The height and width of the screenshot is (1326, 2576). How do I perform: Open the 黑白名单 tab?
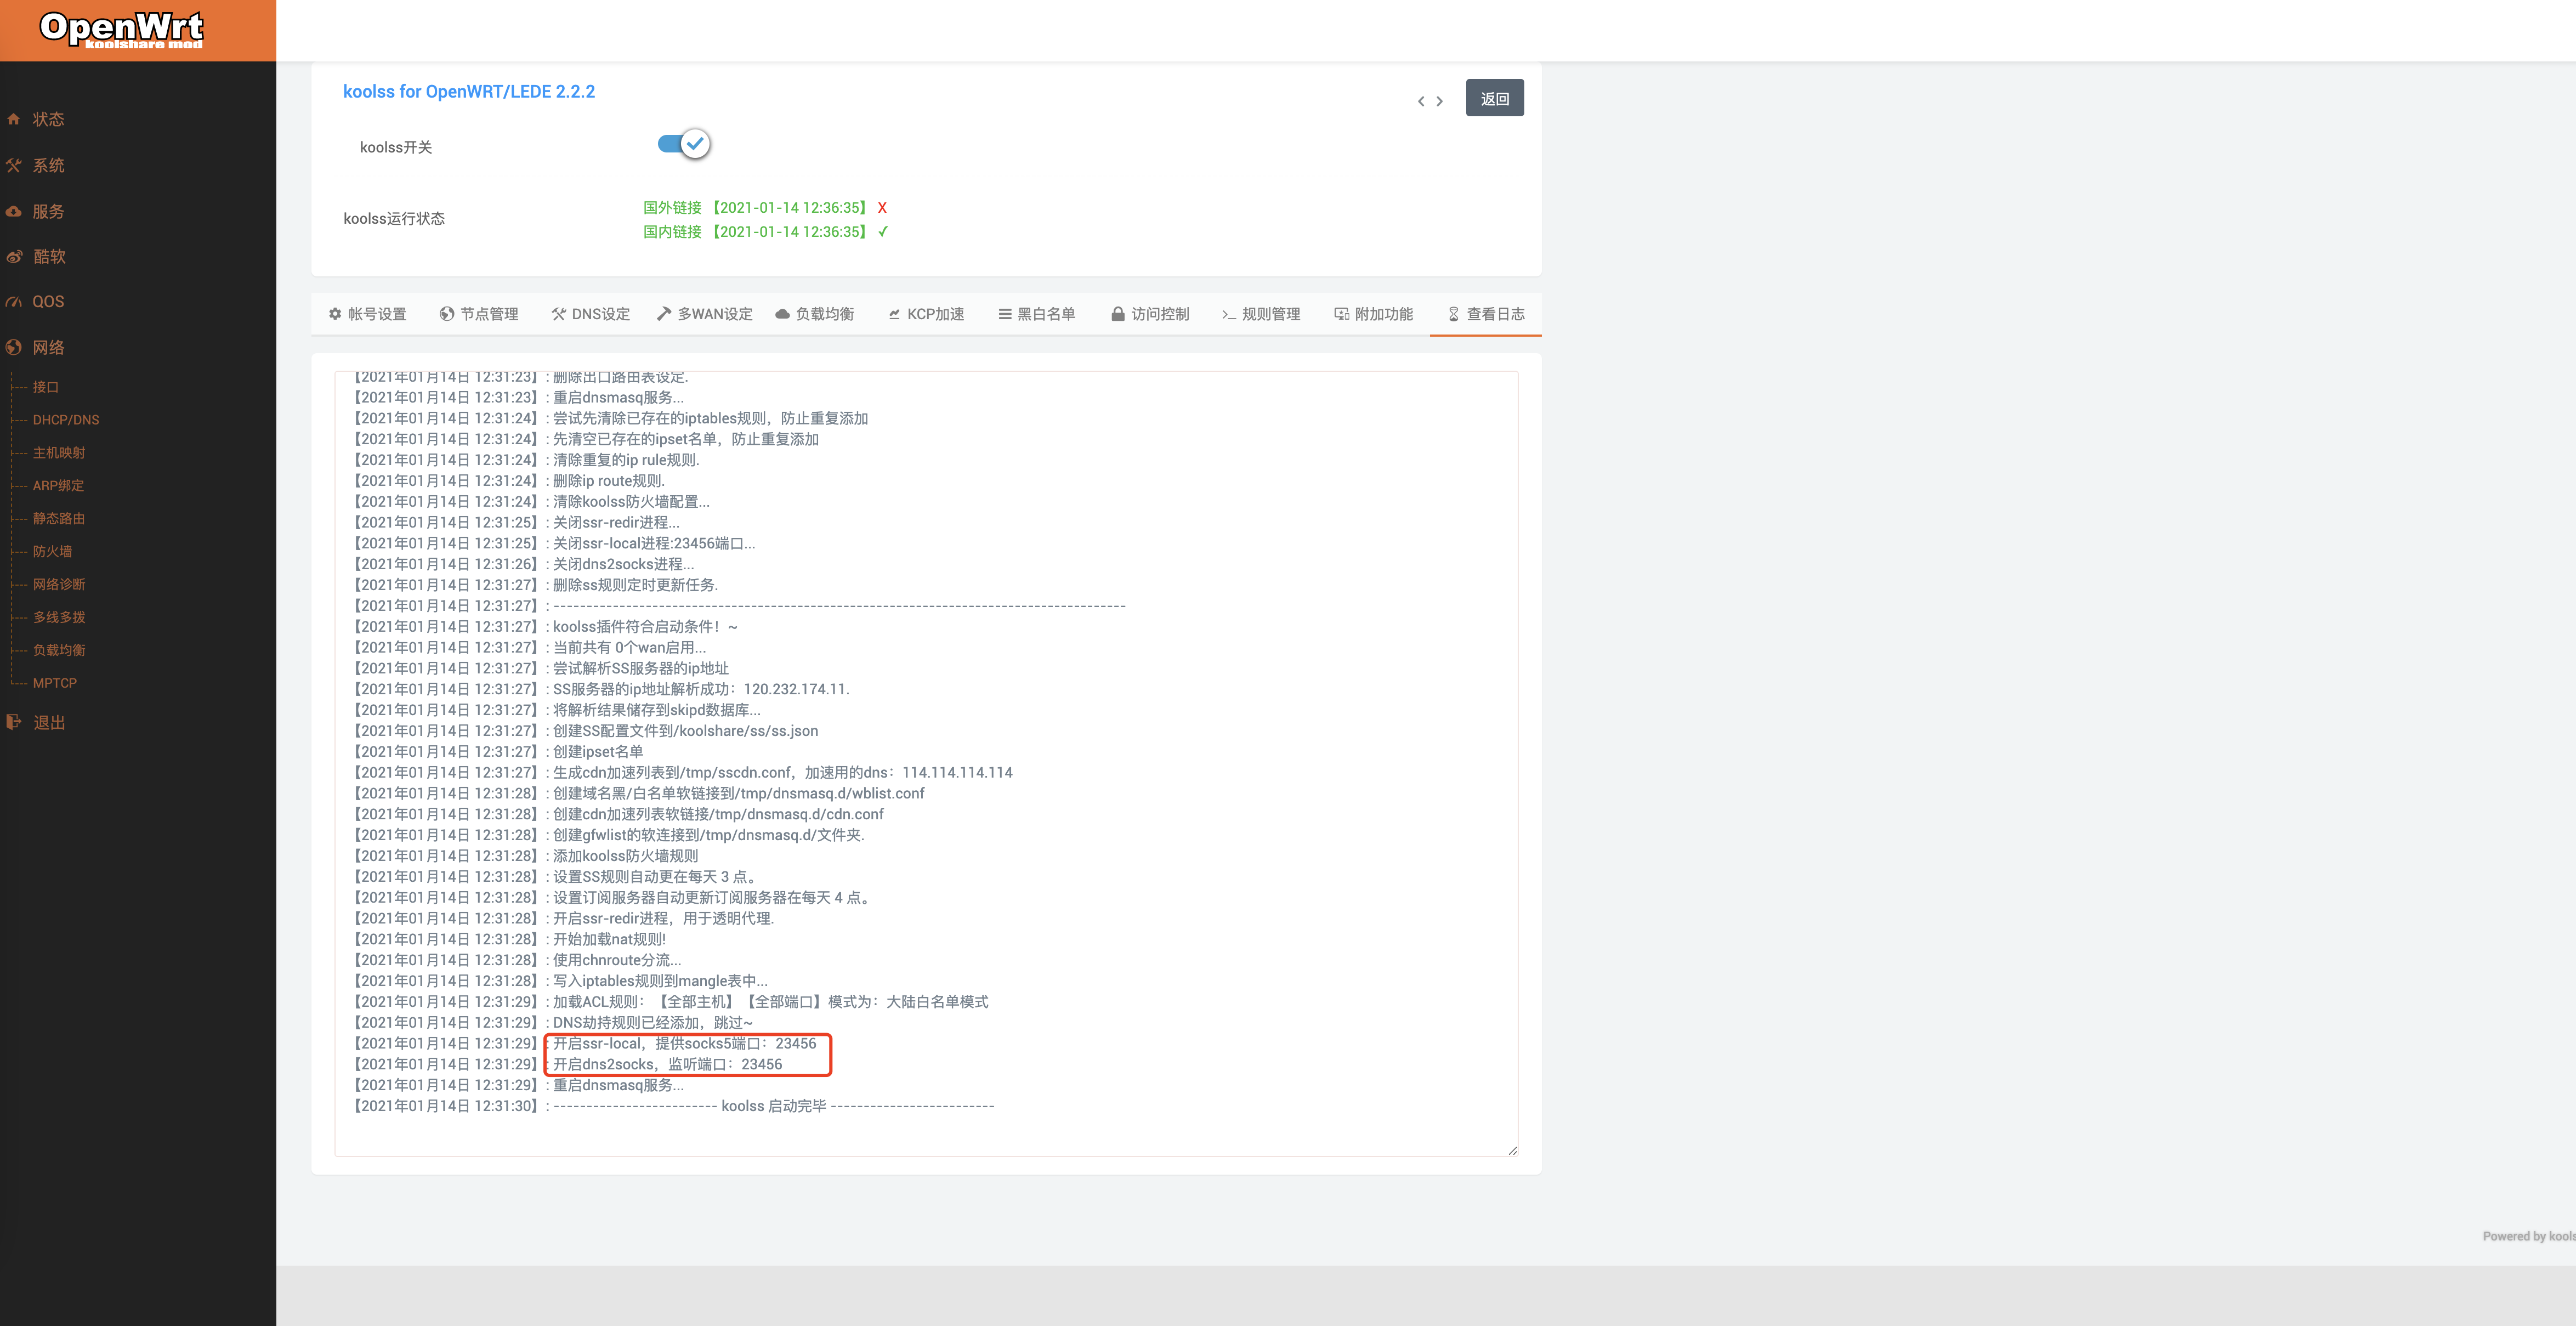1037,314
